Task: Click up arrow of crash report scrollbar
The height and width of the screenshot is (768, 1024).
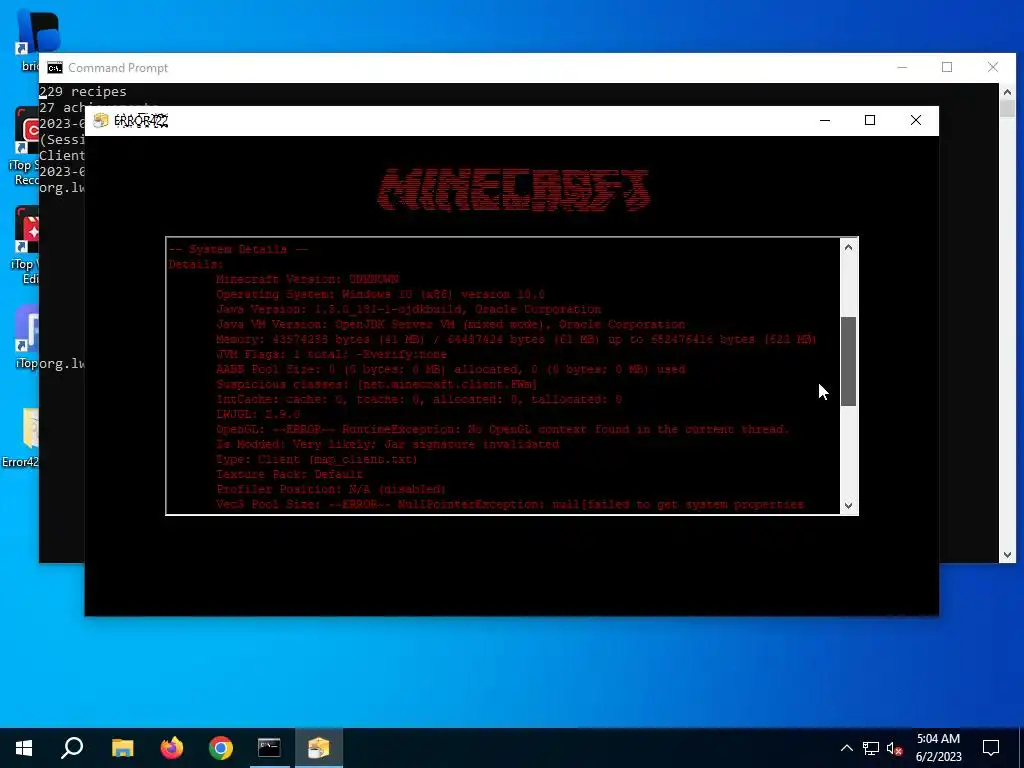Action: click(848, 247)
